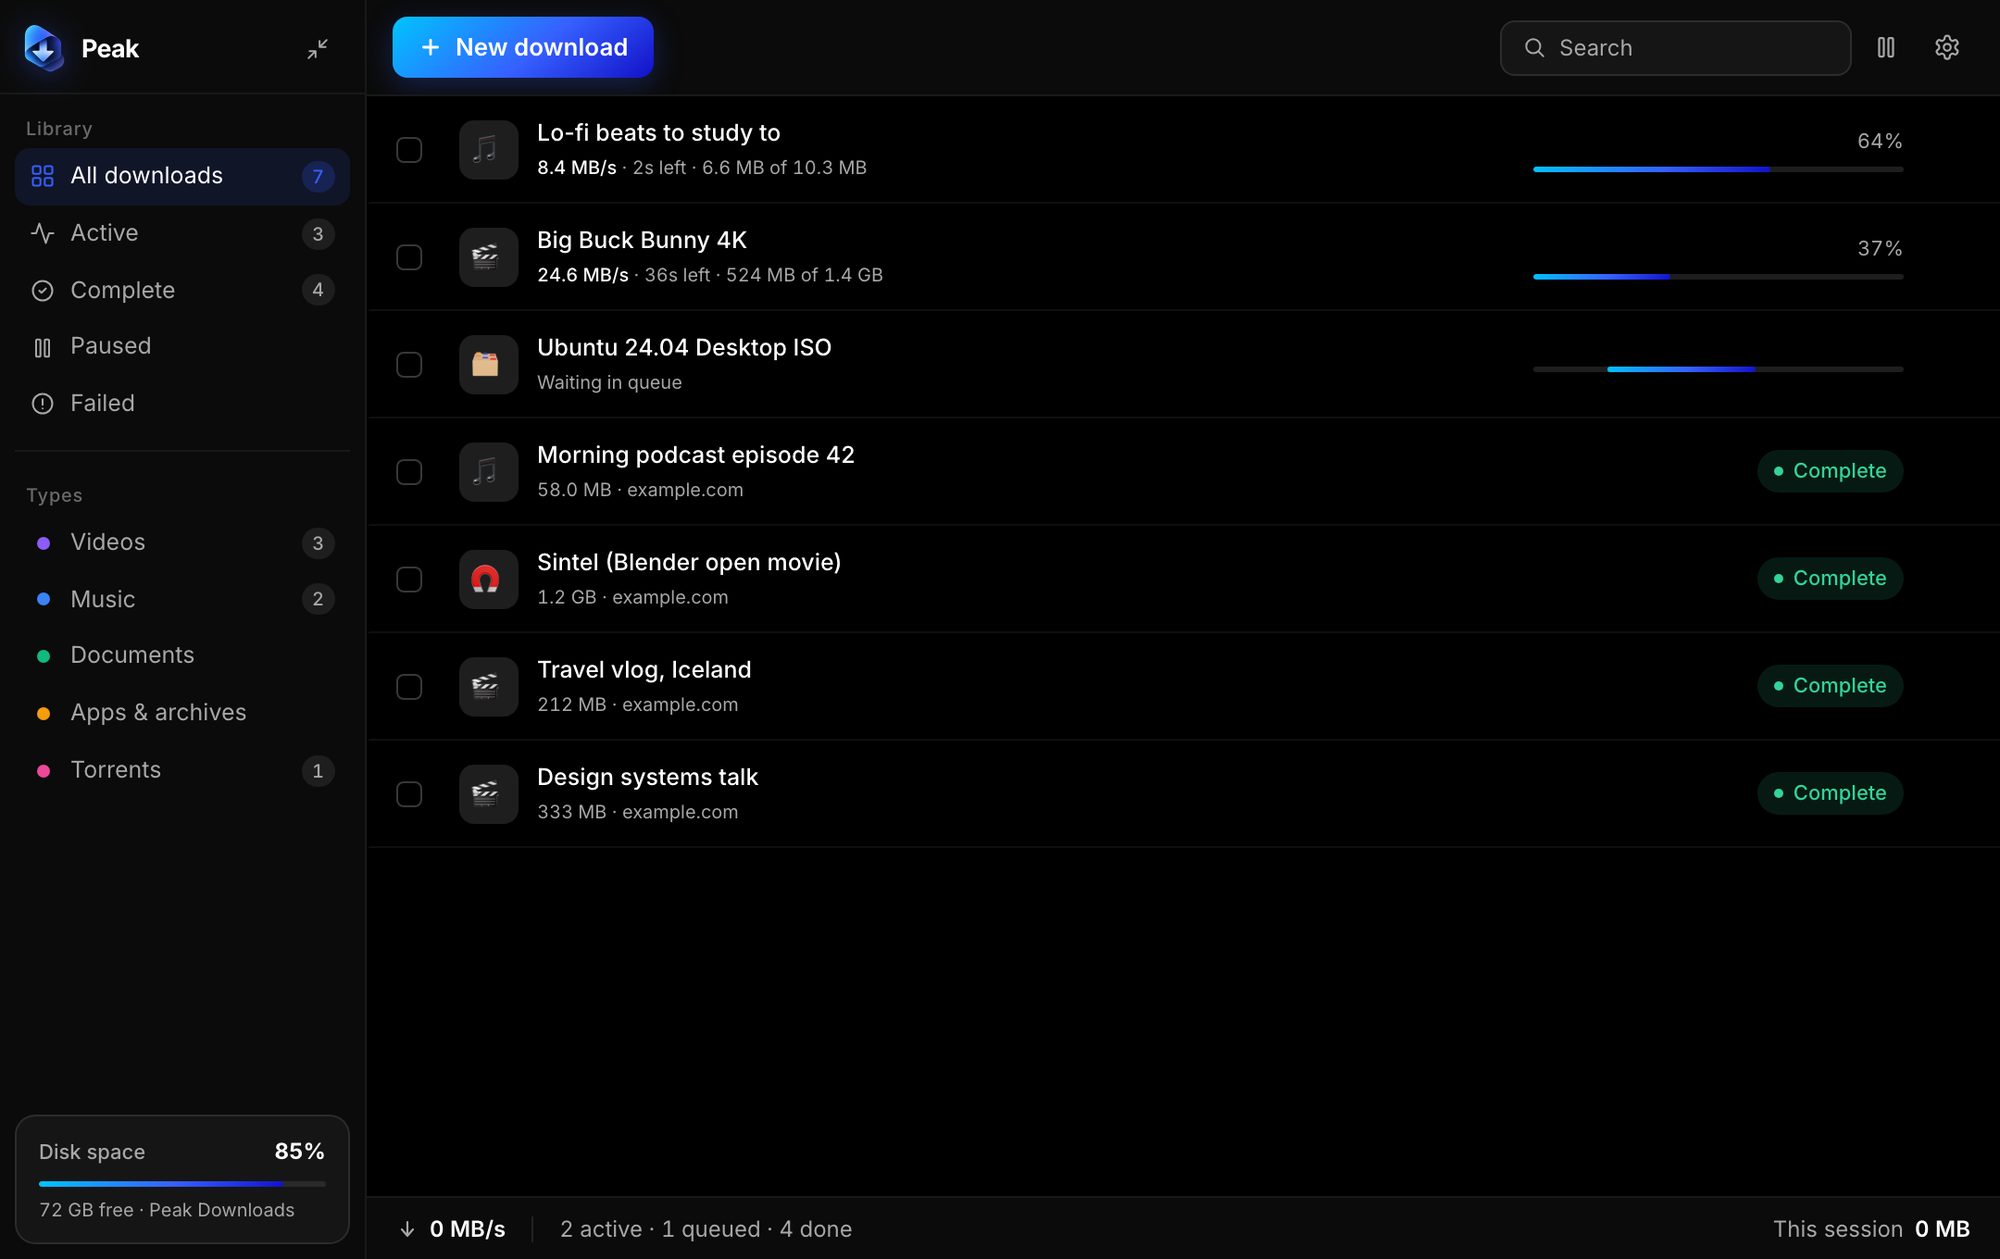
Task: Filter by Music type
Action: (182, 599)
